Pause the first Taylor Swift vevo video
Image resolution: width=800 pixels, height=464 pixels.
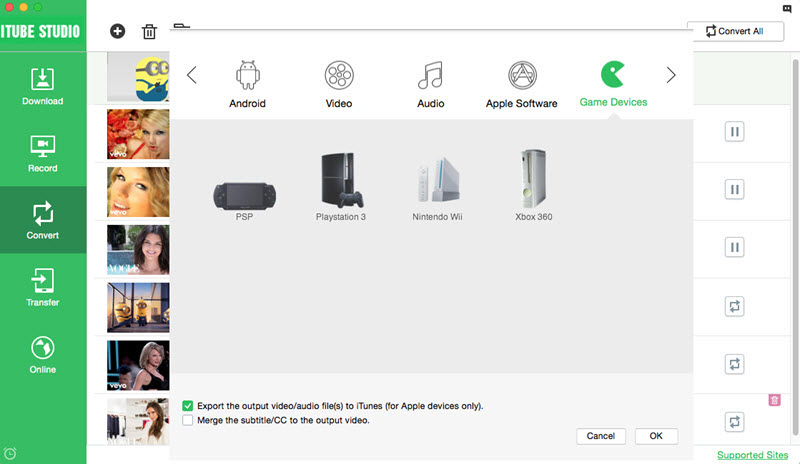point(734,132)
